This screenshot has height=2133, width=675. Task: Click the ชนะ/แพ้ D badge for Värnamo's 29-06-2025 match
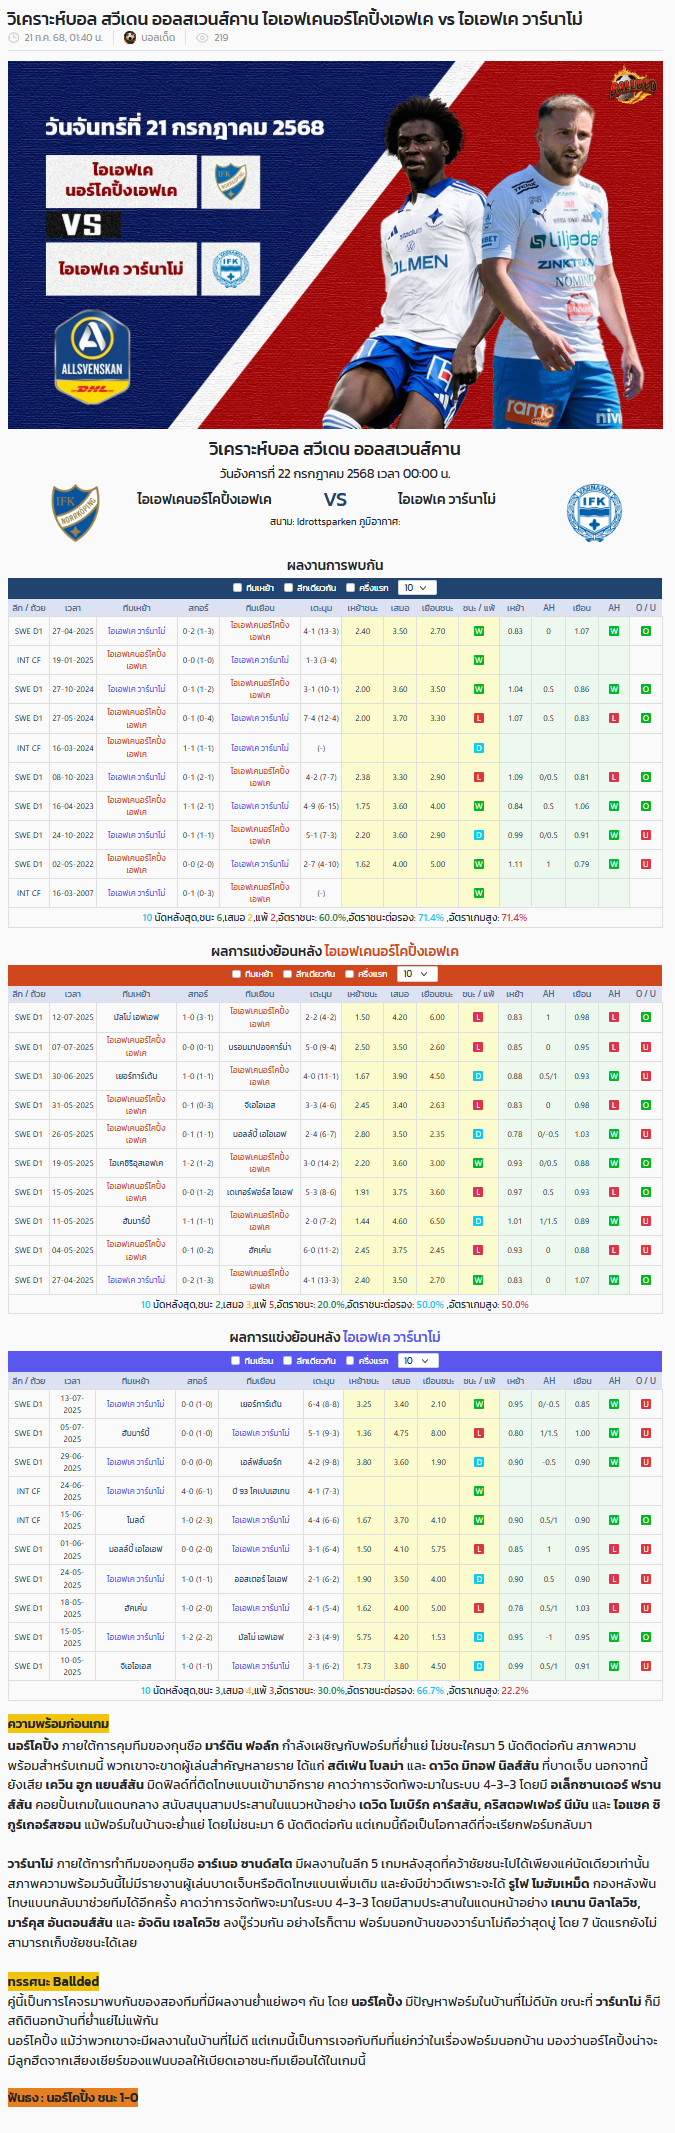click(479, 1462)
